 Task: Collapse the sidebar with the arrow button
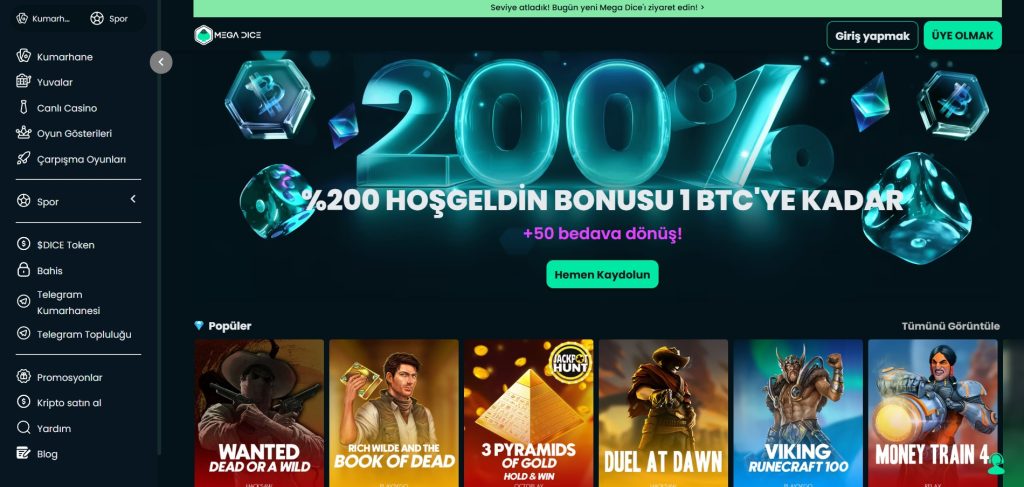coord(161,63)
